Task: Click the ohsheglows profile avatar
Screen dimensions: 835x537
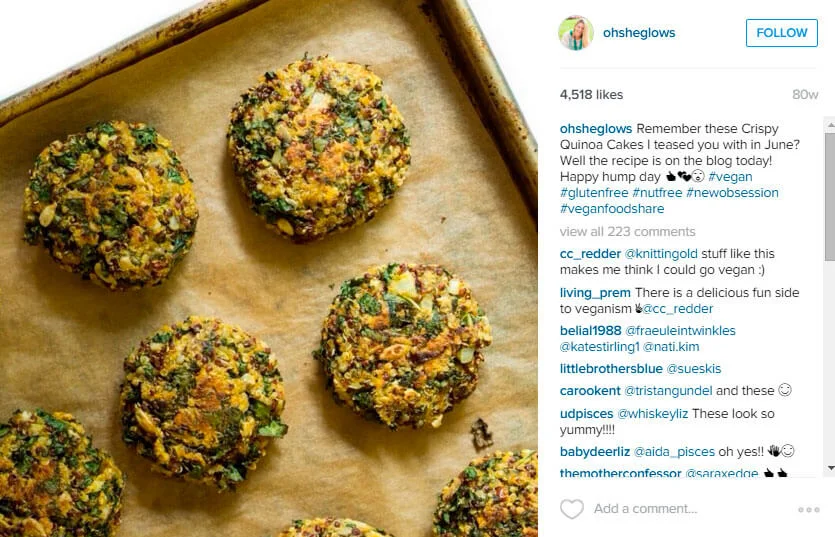Action: [576, 33]
